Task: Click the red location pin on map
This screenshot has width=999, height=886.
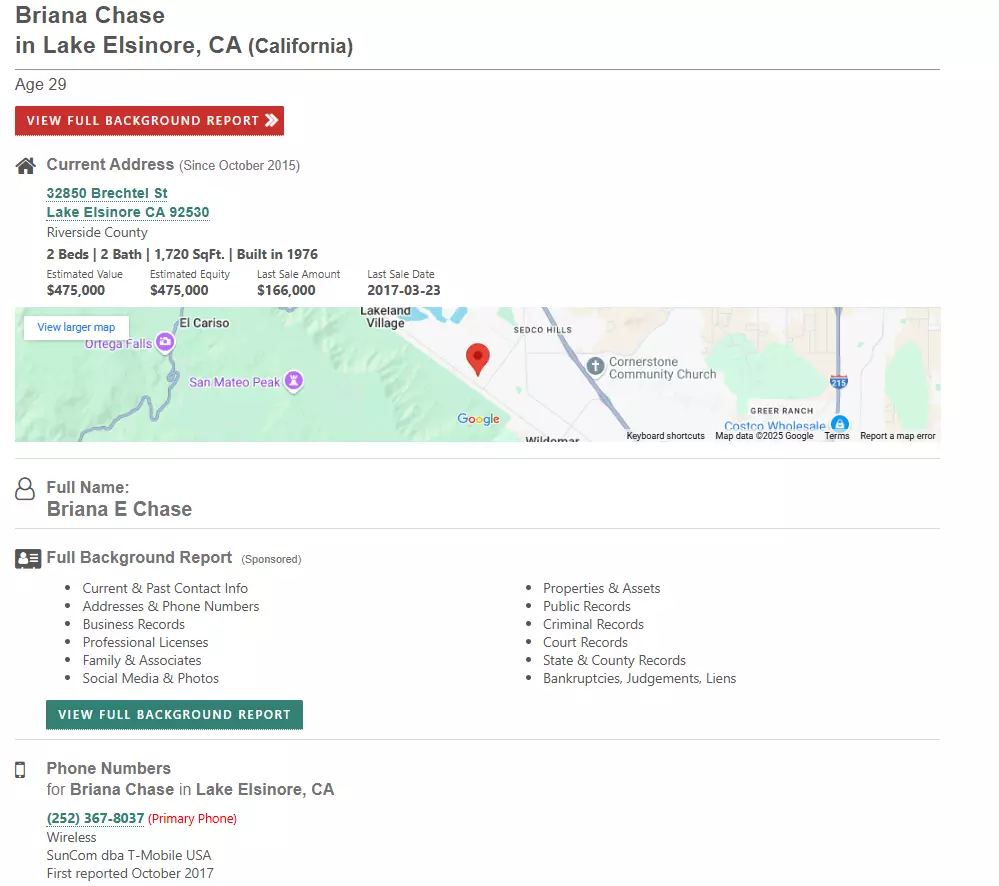Action: click(478, 359)
